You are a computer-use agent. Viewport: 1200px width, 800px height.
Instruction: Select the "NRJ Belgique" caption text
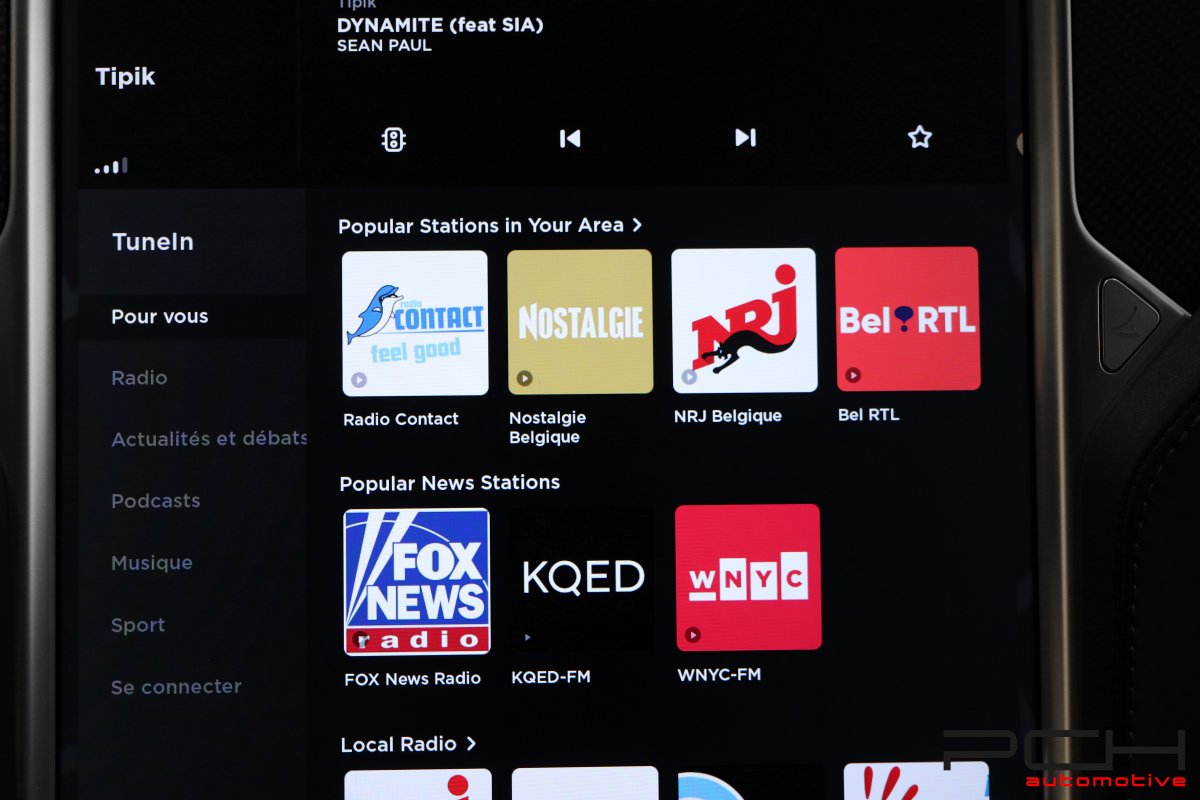coord(728,416)
